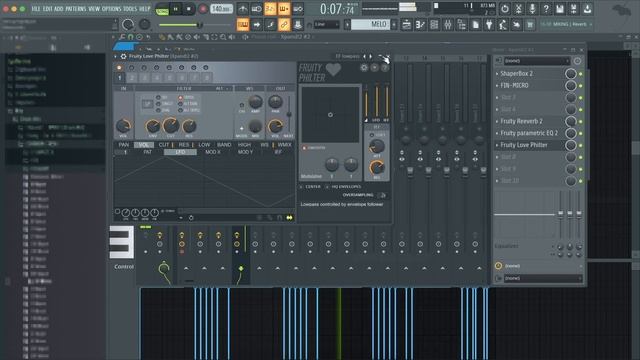This screenshot has width=640, height=360.
Task: Click the save project floppy icon
Action: point(560,9)
